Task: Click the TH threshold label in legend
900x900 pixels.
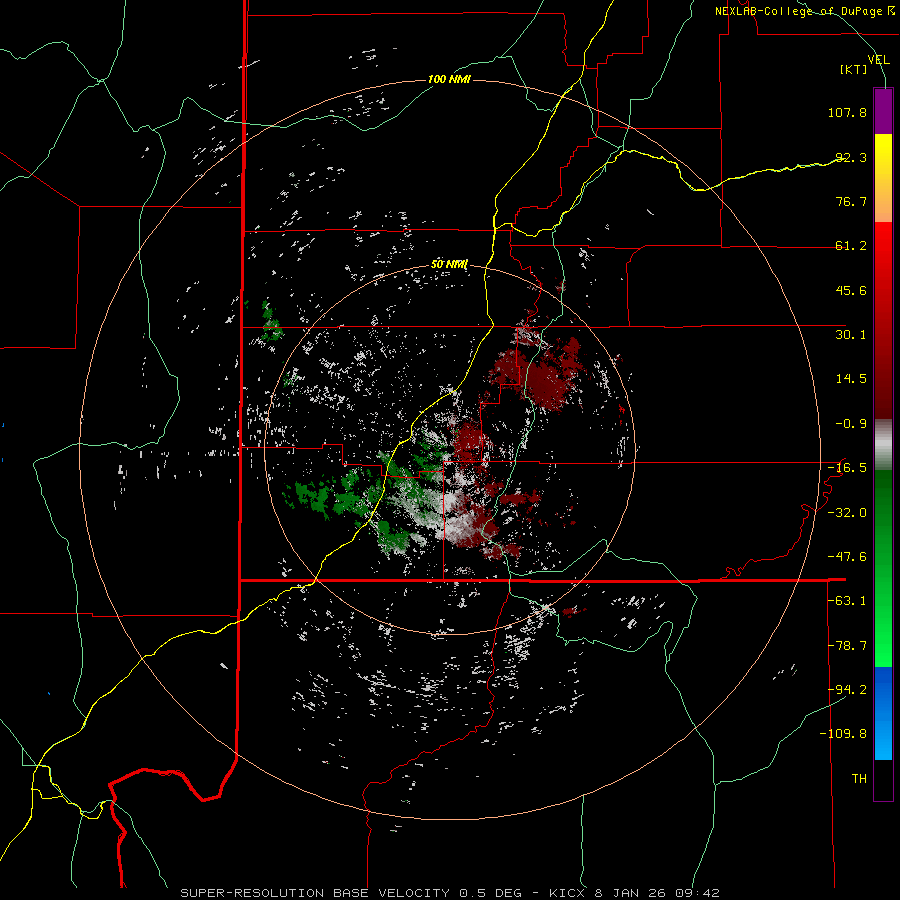Action: point(859,779)
